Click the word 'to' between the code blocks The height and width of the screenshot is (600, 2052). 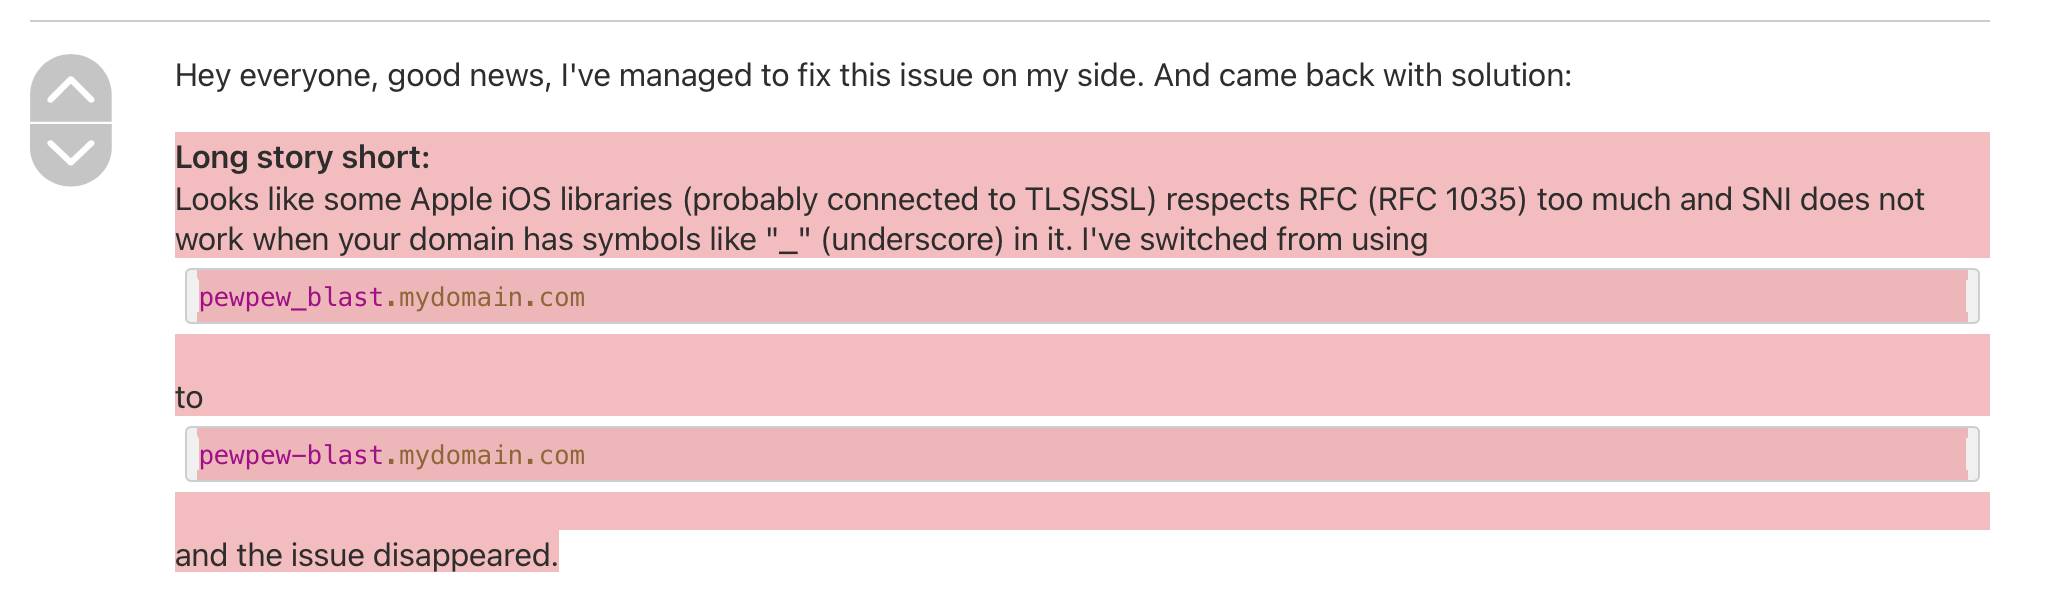point(188,395)
